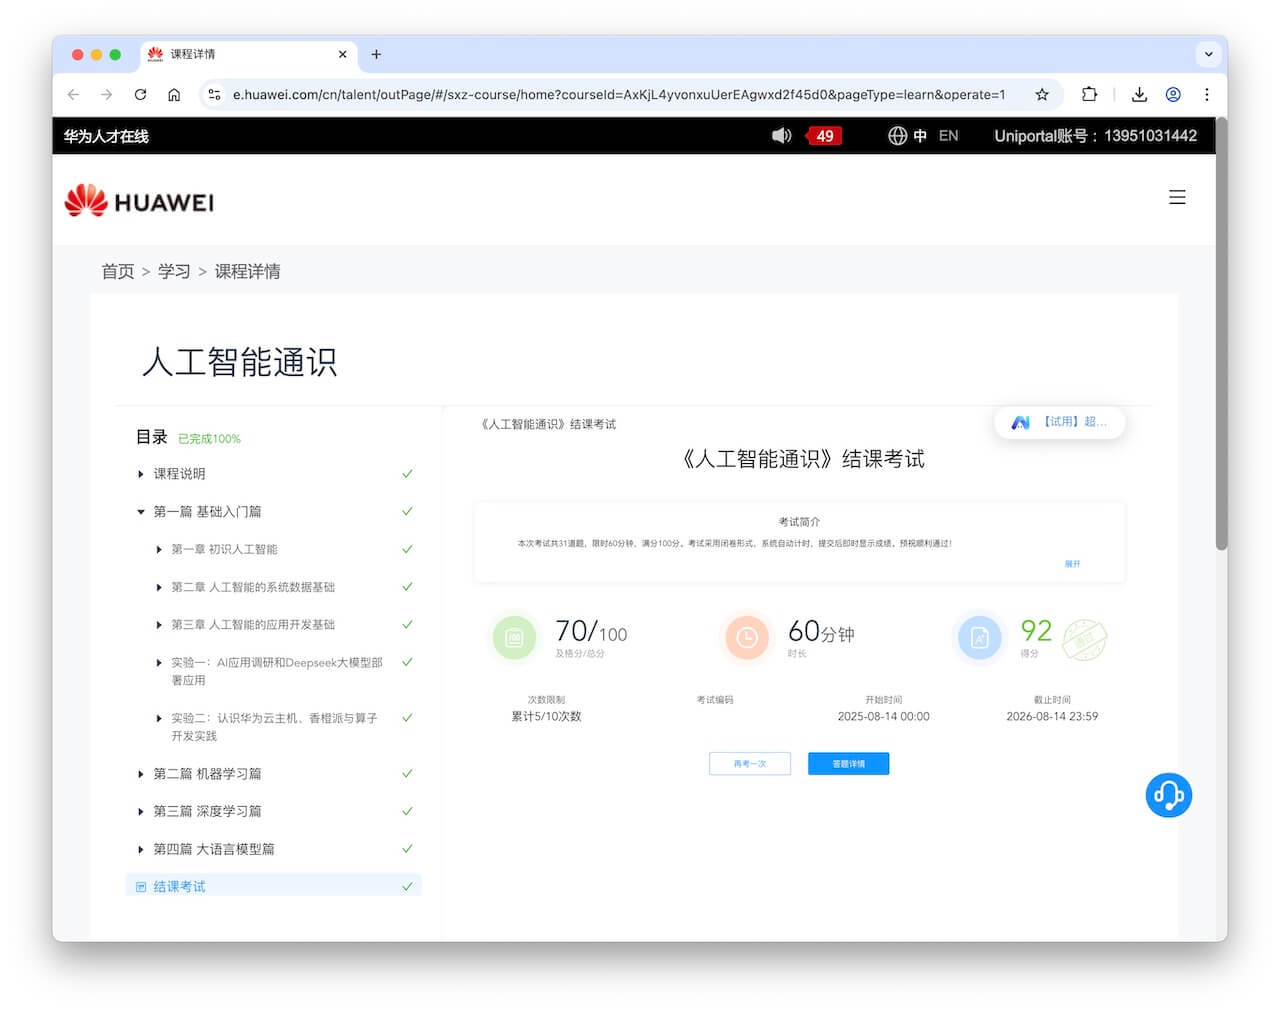Click the globe language icon
1280x1011 pixels.
click(x=897, y=136)
